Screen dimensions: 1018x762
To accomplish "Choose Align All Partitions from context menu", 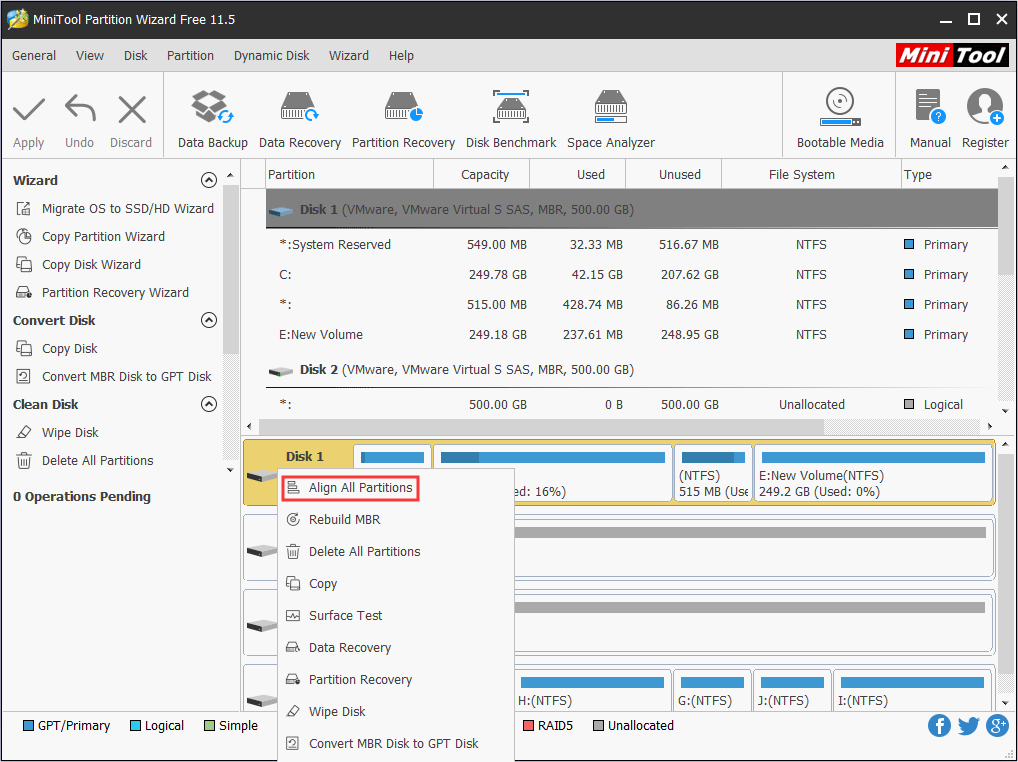I will 351,487.
